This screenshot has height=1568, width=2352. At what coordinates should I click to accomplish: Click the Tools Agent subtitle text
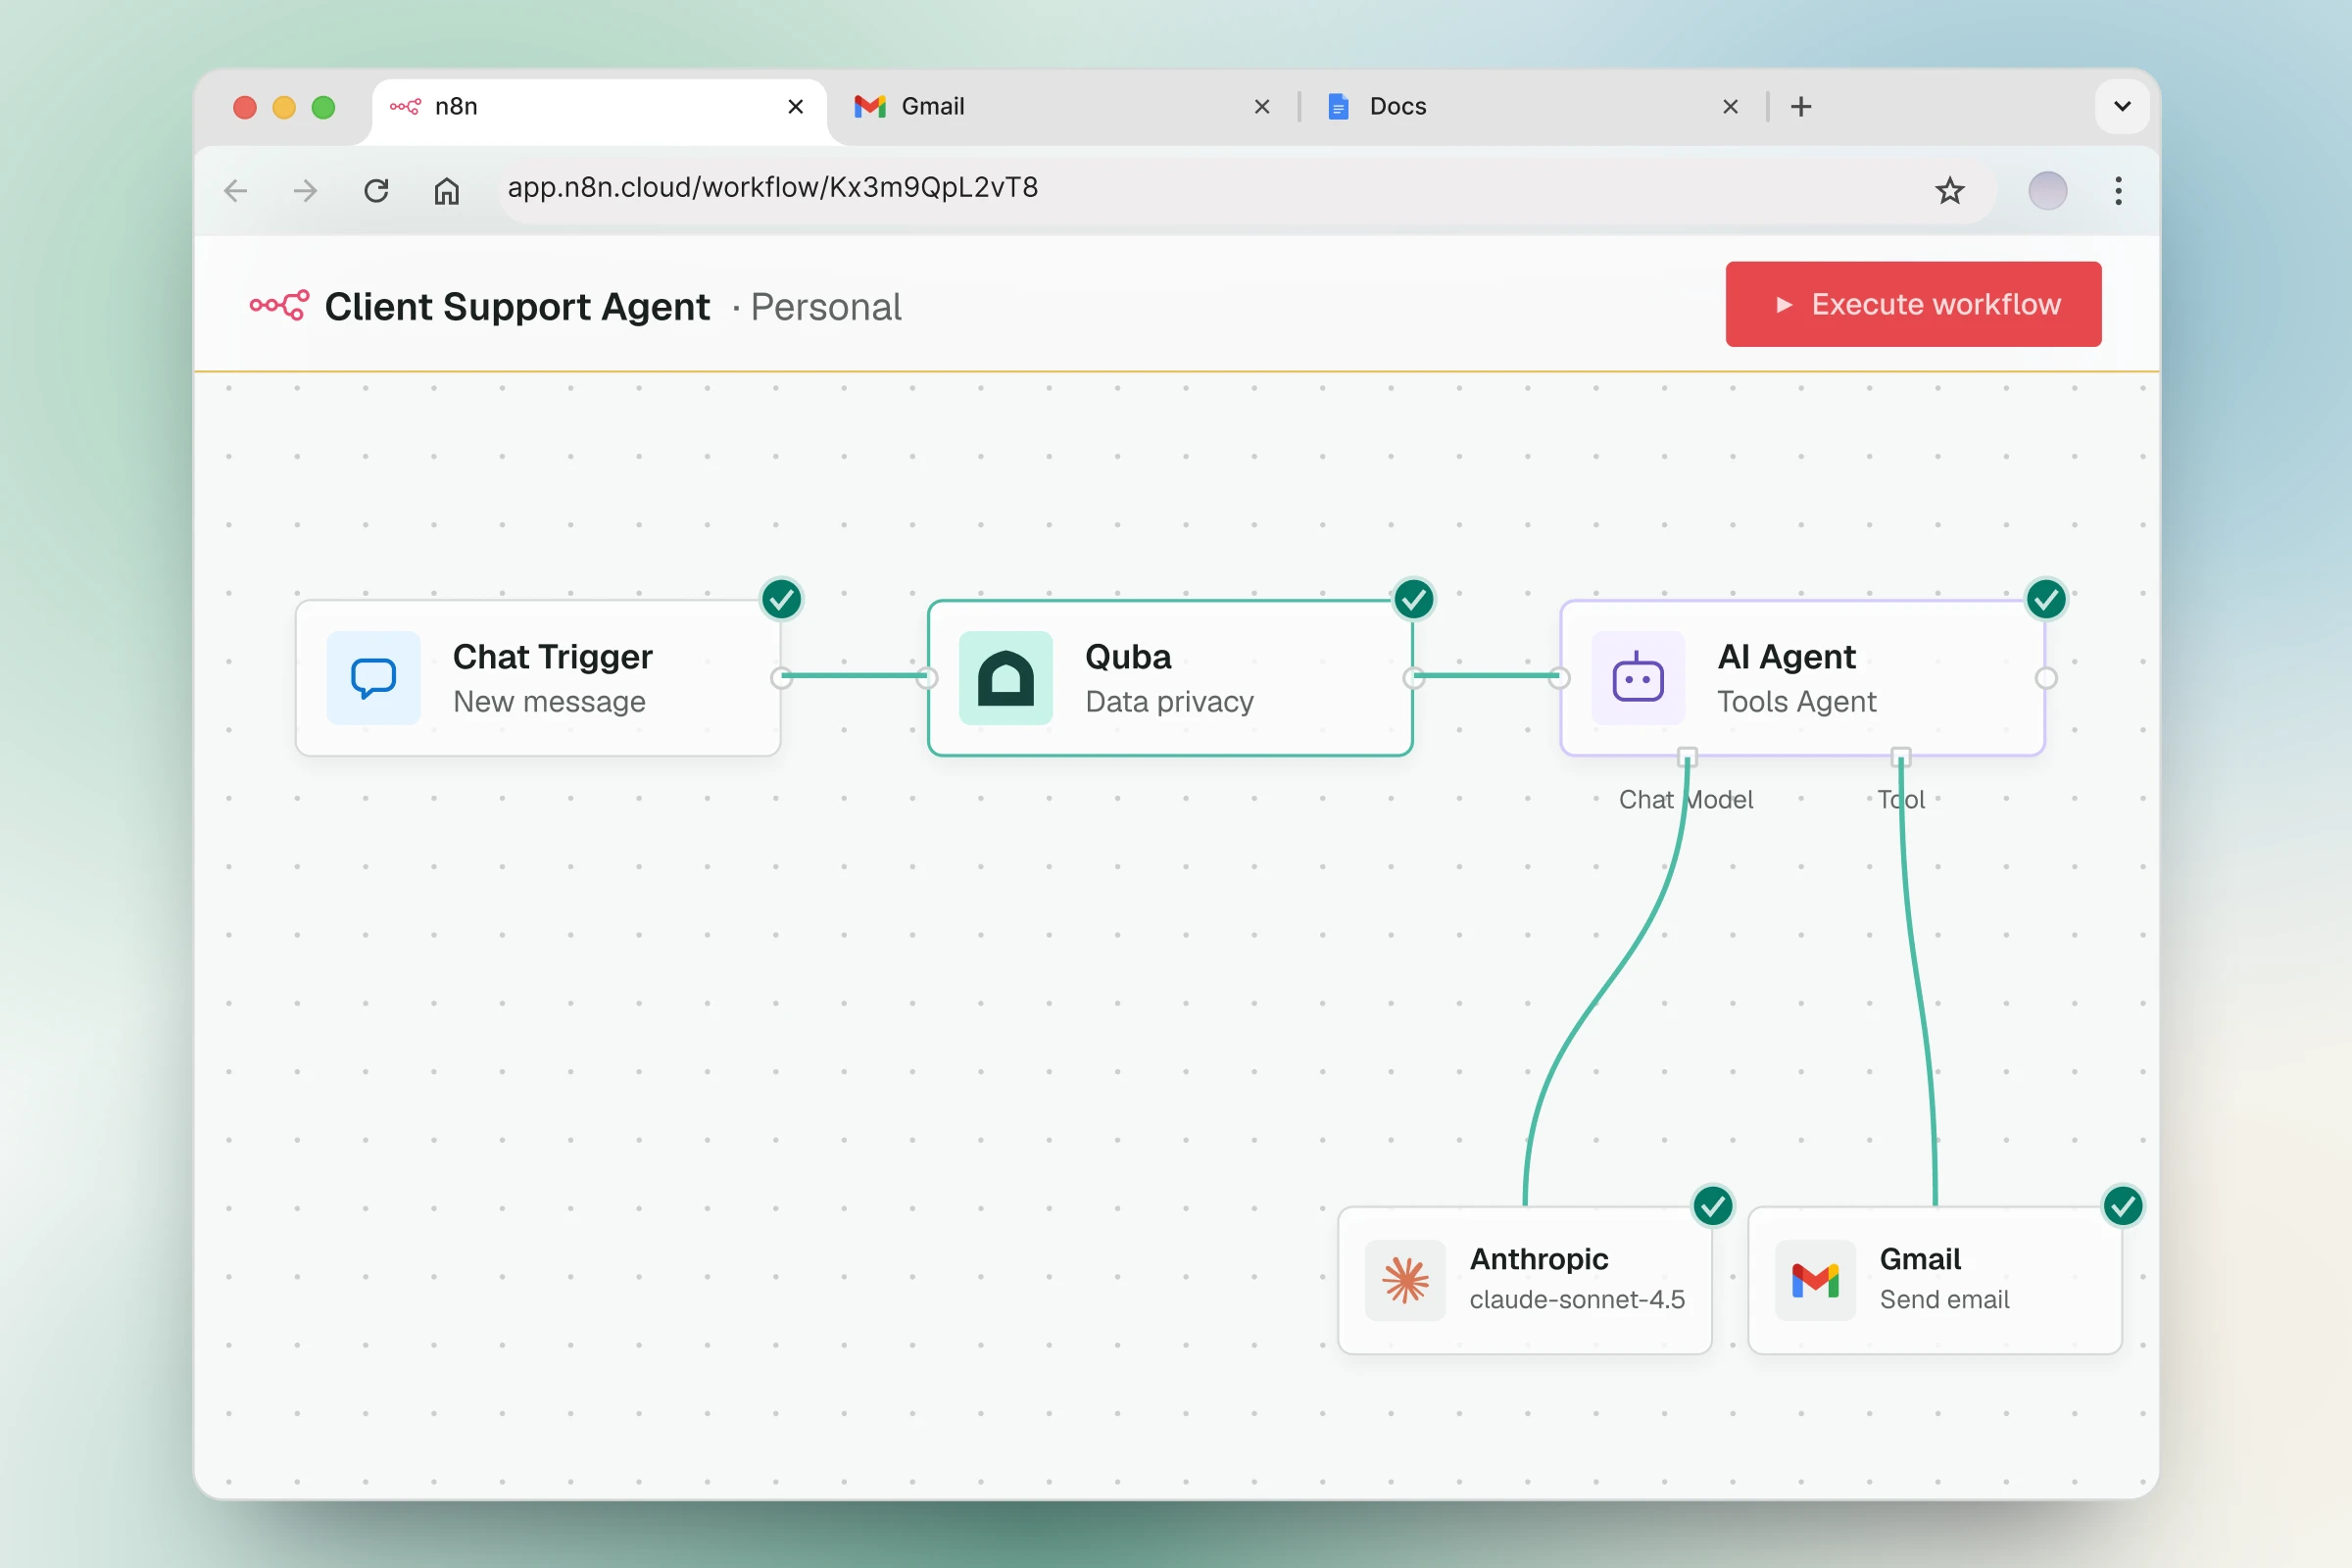click(x=1796, y=702)
